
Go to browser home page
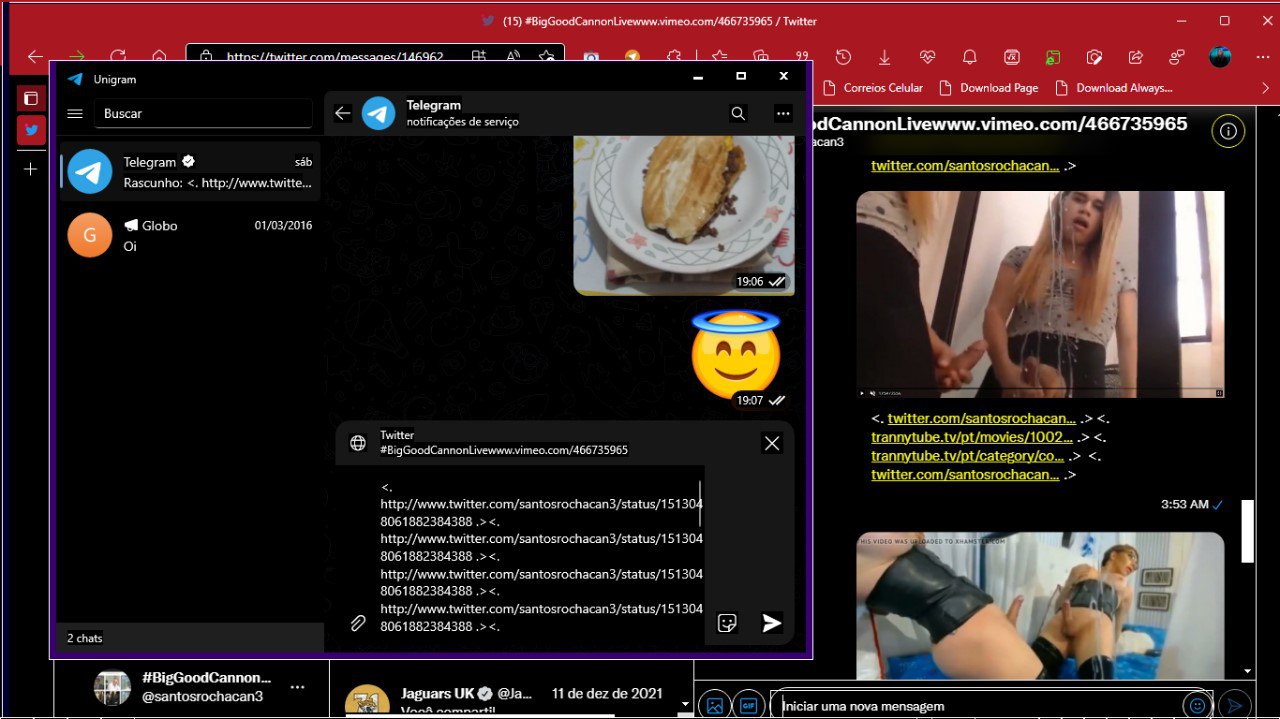(x=159, y=57)
